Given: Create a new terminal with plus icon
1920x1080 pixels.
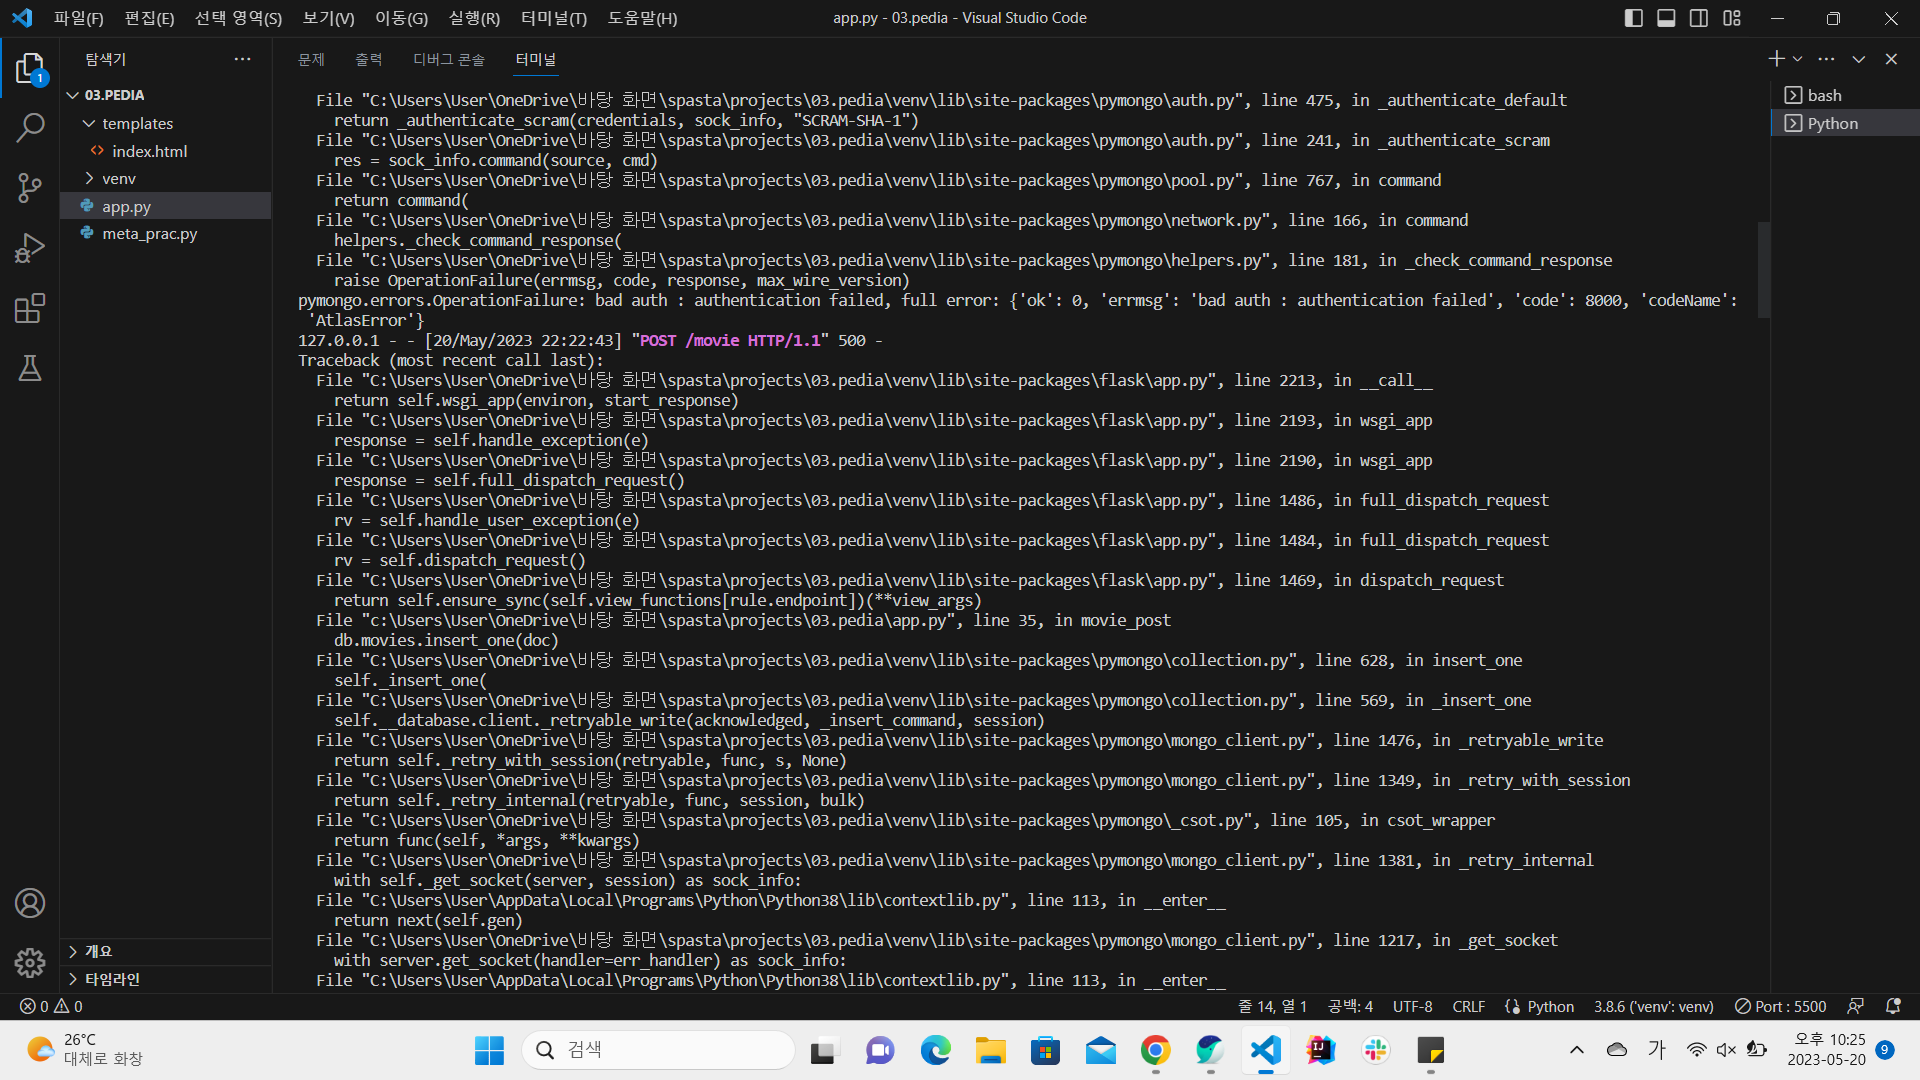Looking at the screenshot, I should coord(1776,59).
